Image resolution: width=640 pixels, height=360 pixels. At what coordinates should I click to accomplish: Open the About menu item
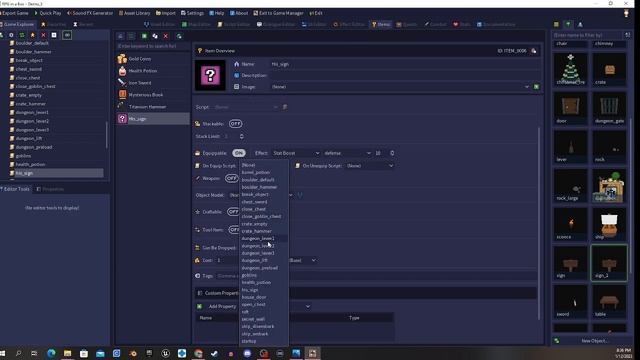pyautogui.click(x=239, y=13)
